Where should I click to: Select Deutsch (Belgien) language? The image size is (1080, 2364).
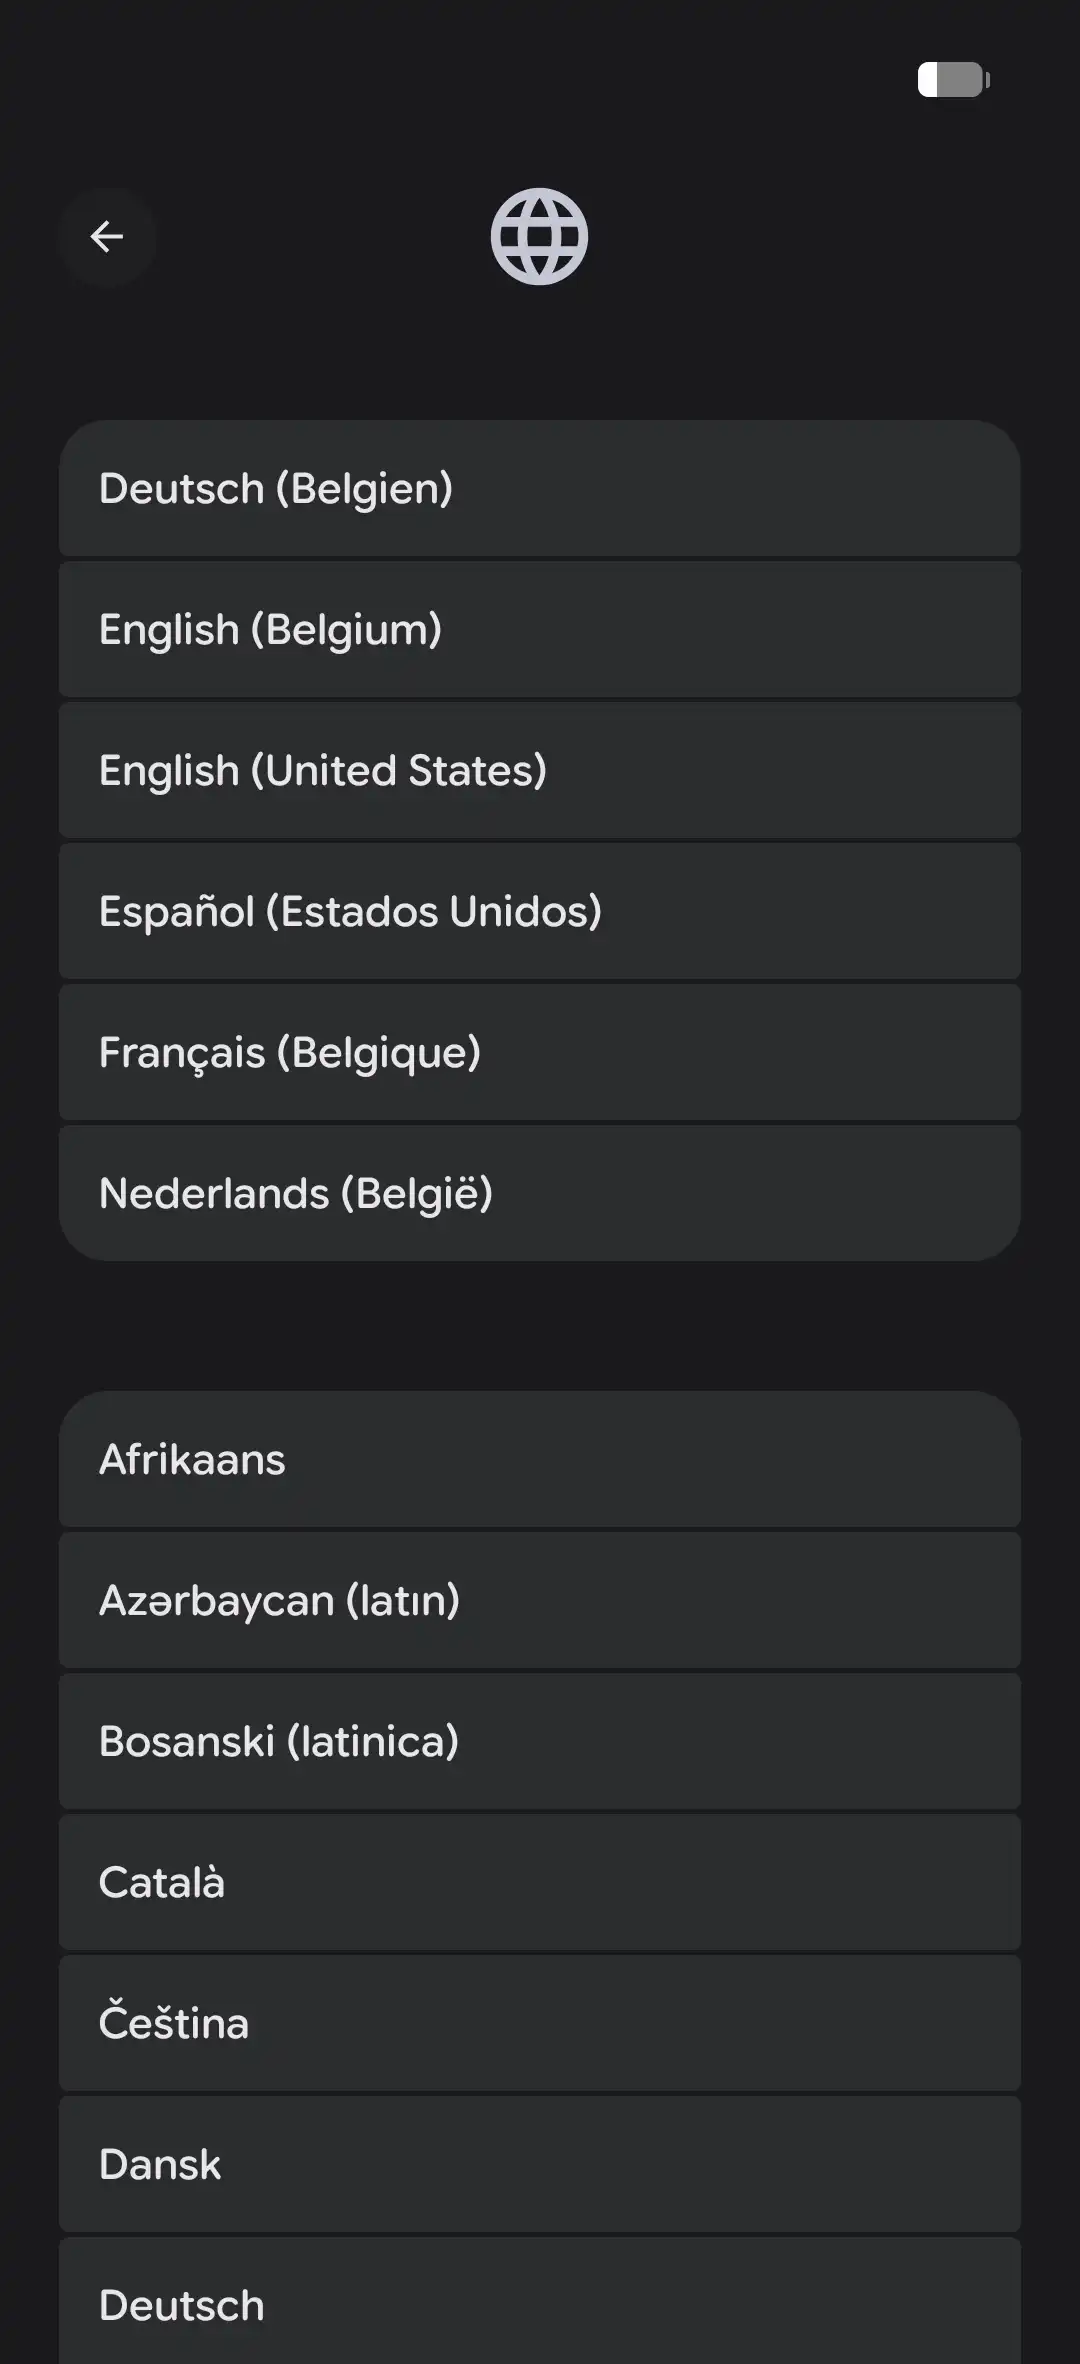pos(540,489)
